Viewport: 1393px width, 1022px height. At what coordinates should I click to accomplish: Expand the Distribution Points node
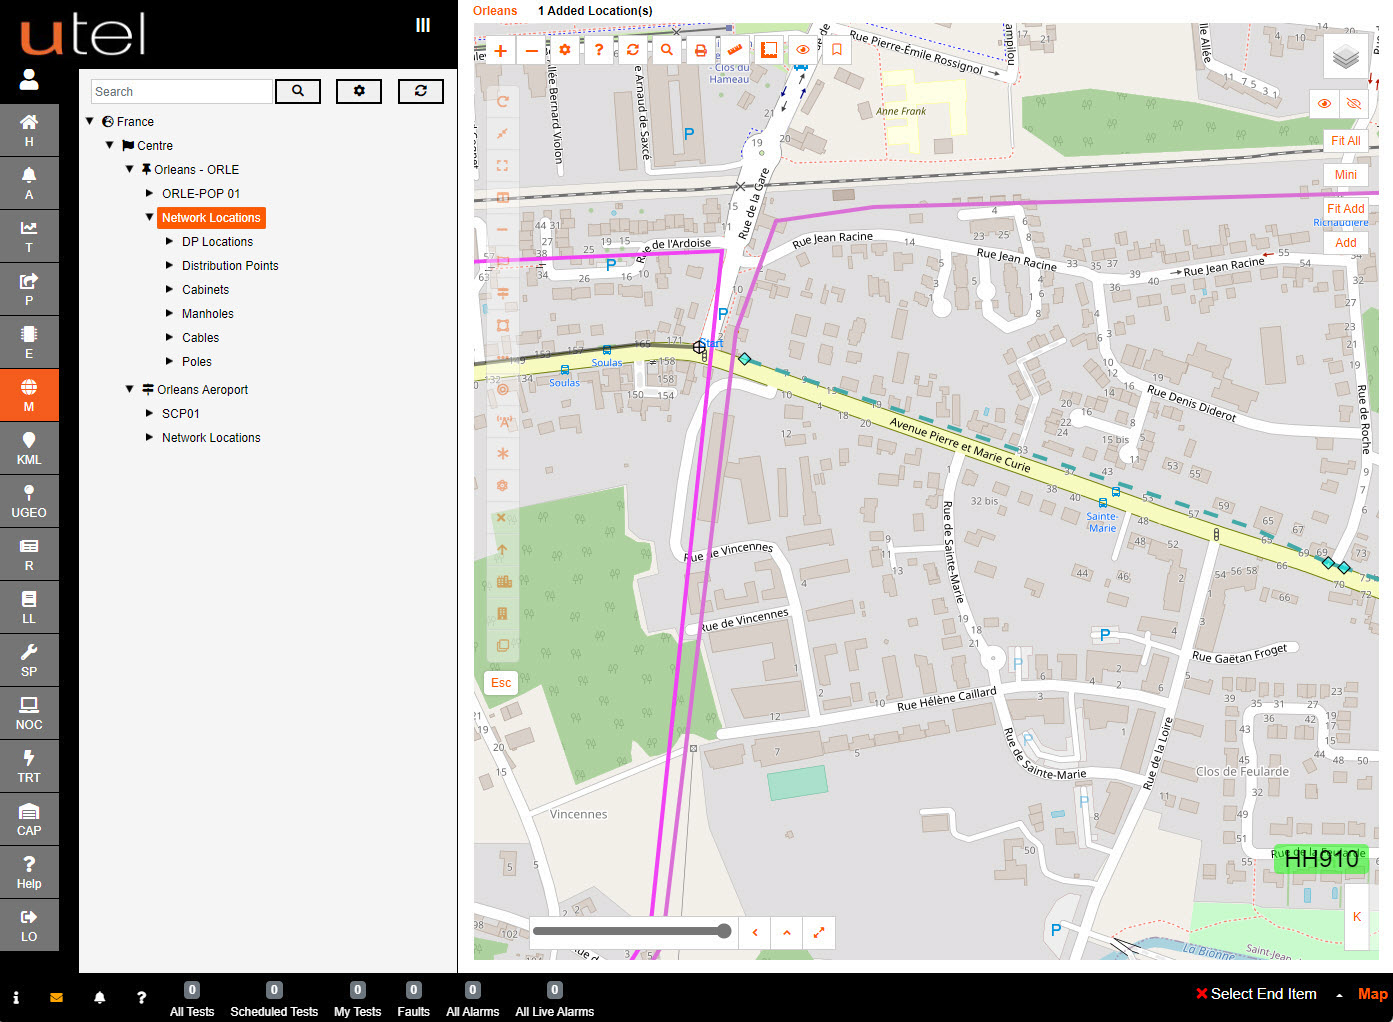170,265
